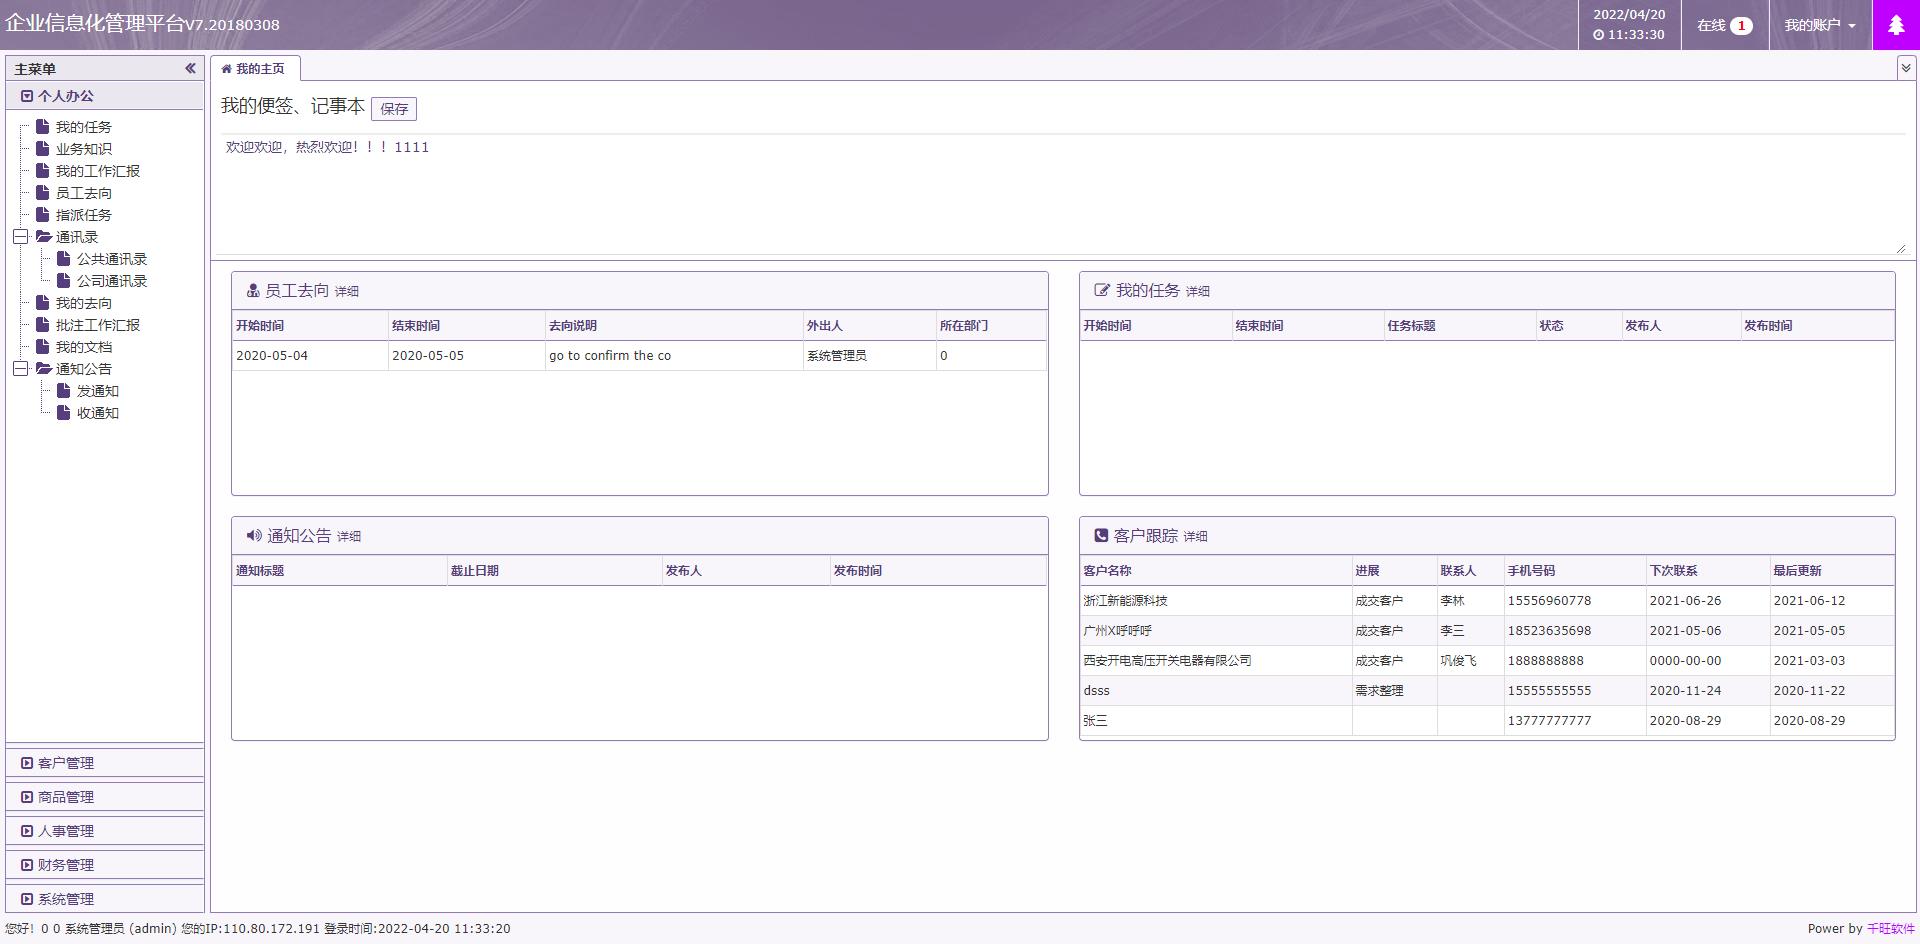Open the 我的账户 dropdown menu
This screenshot has width=1920, height=944.
[1820, 25]
